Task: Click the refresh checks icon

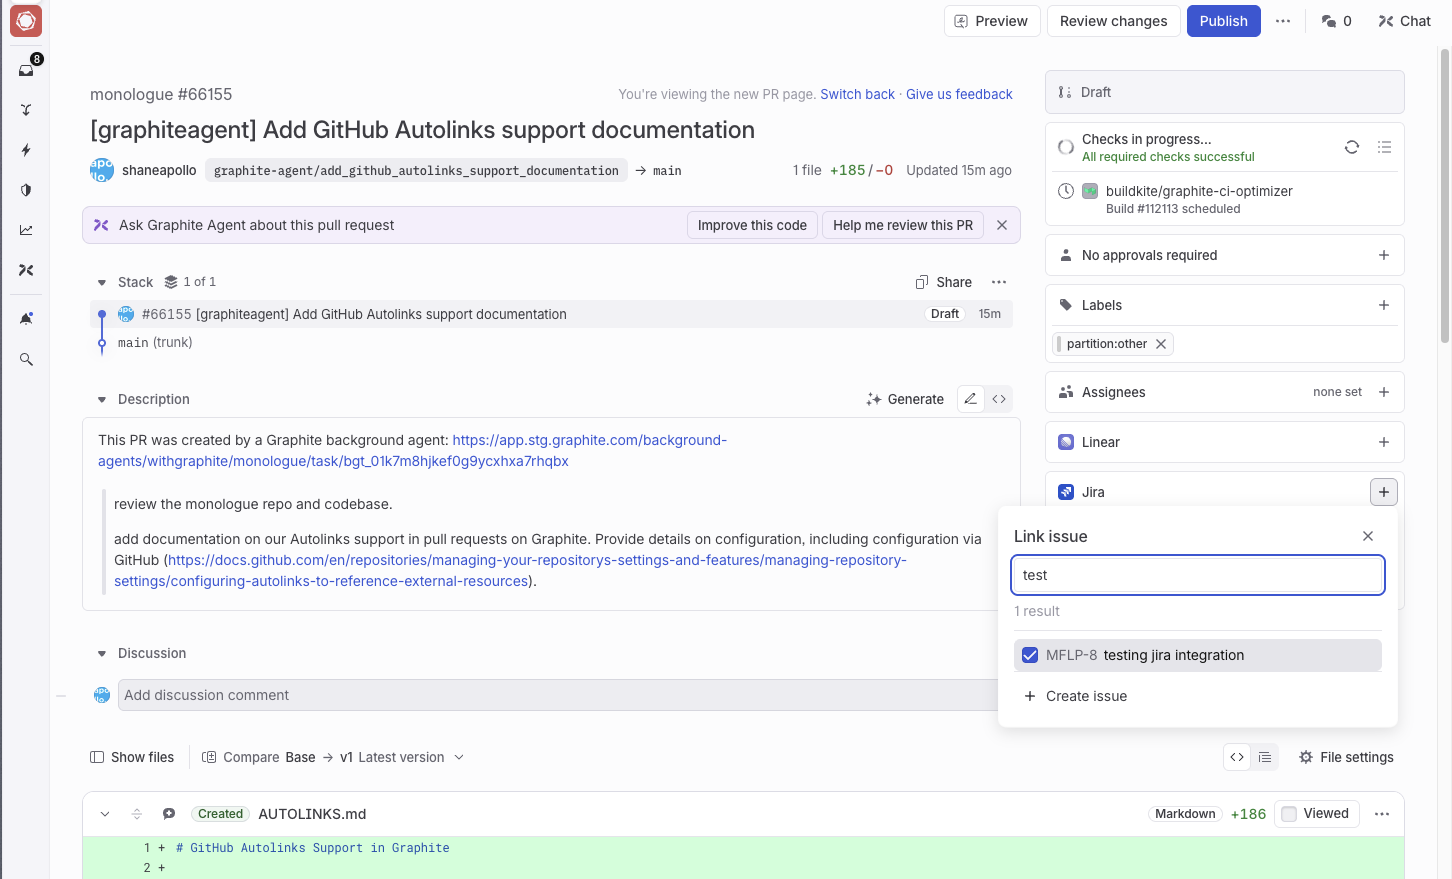Action: click(x=1352, y=147)
